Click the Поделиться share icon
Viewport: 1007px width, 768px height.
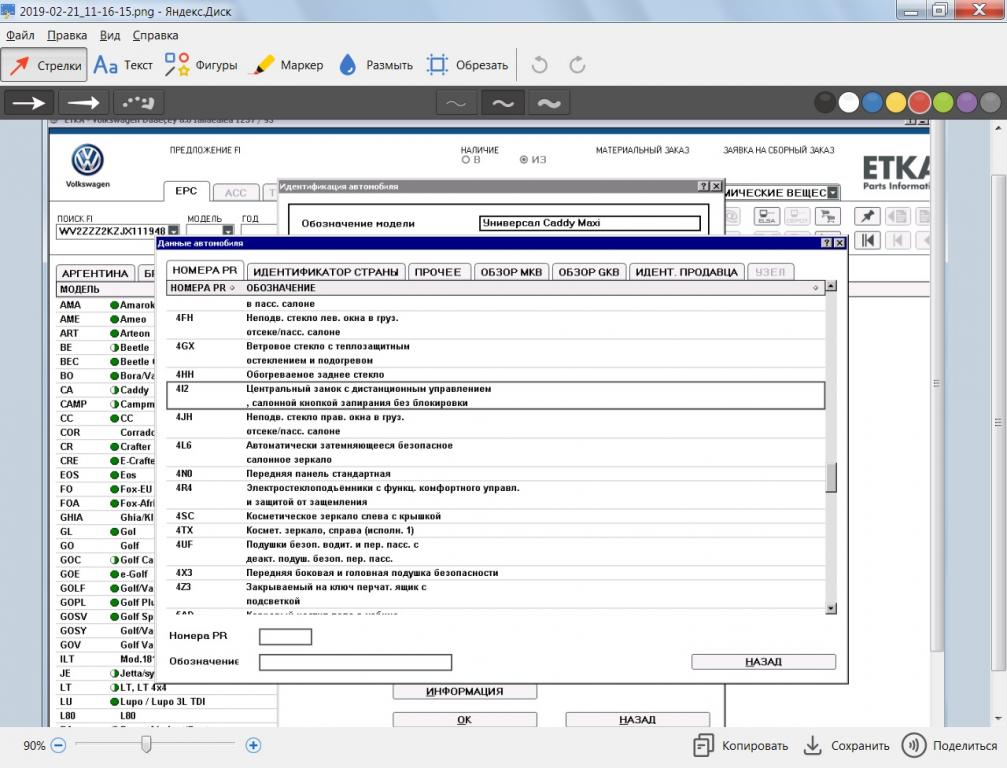click(913, 746)
